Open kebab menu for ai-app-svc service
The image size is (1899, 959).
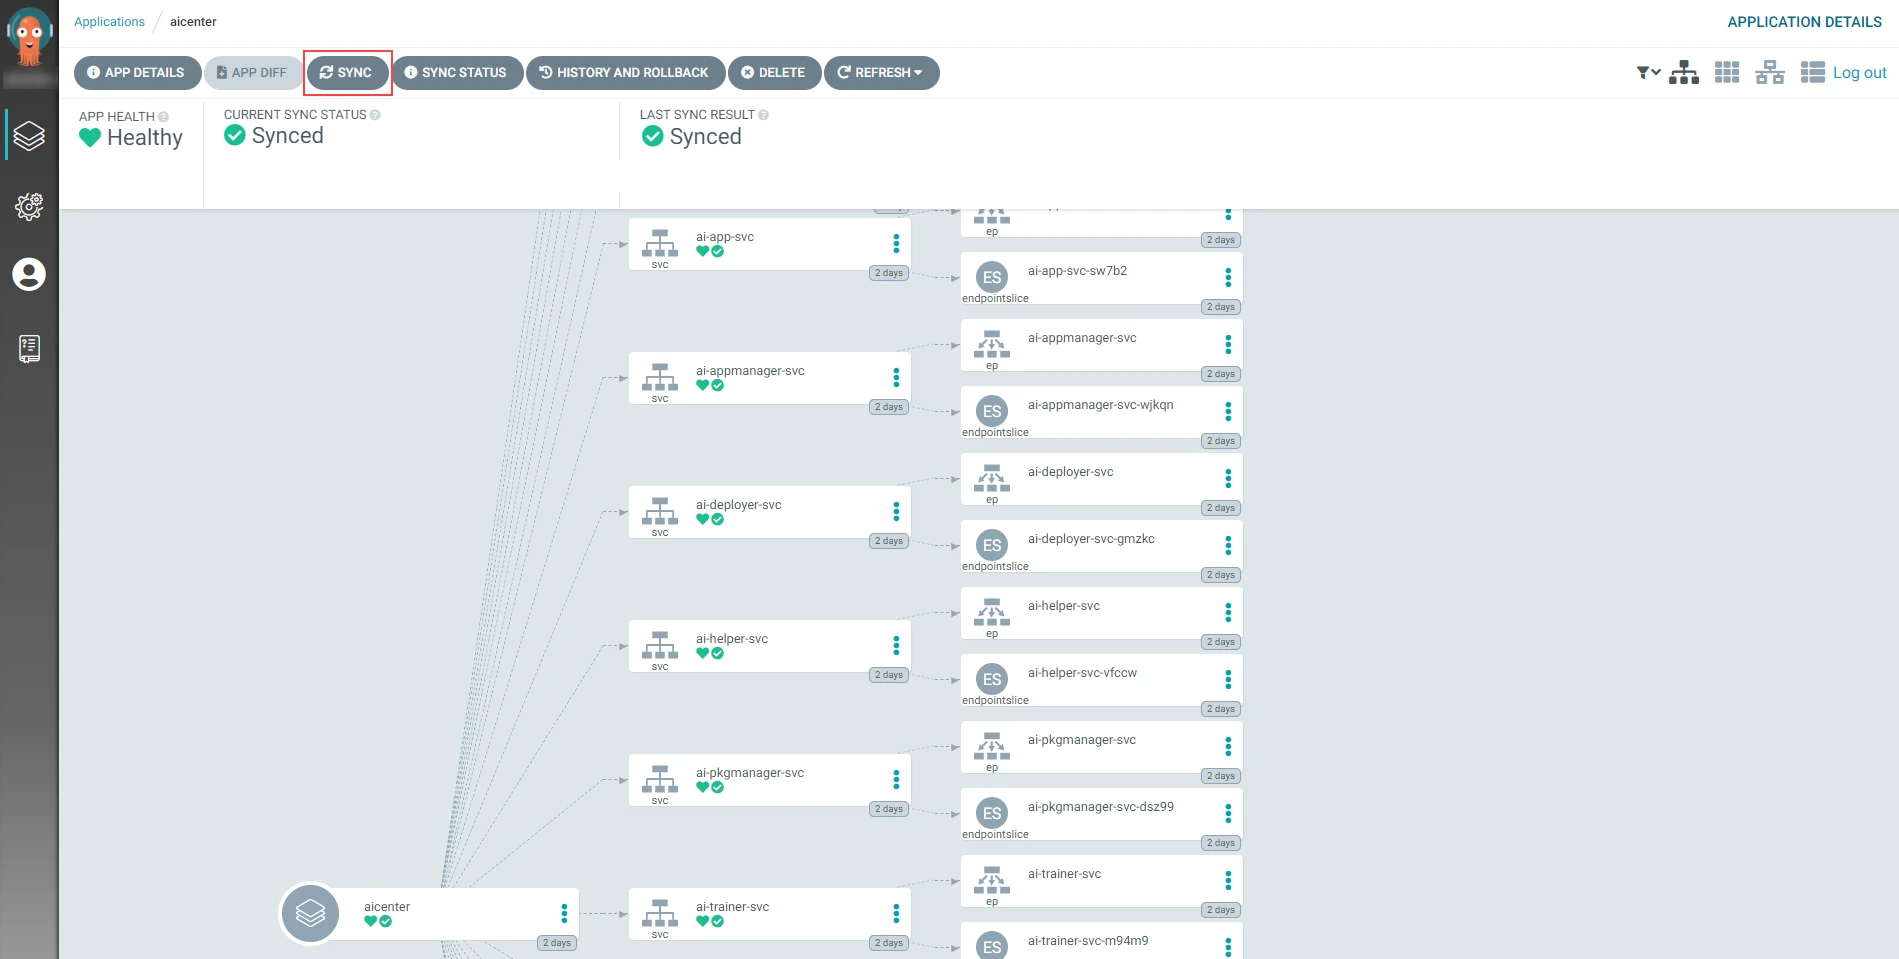point(896,244)
